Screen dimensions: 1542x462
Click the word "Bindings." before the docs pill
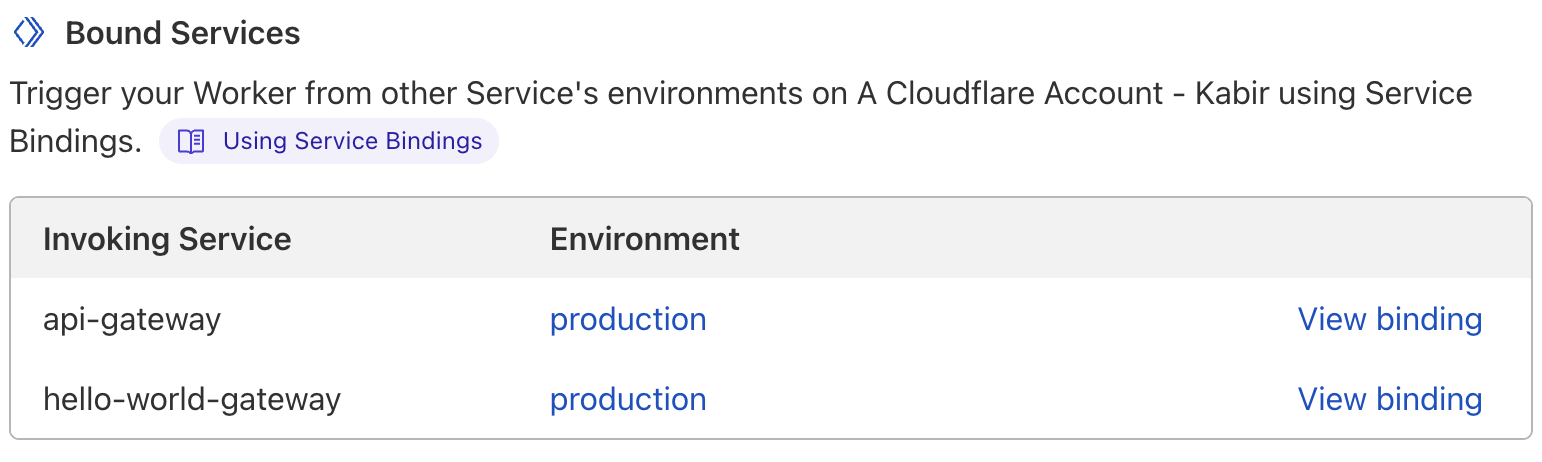pyautogui.click(x=76, y=142)
